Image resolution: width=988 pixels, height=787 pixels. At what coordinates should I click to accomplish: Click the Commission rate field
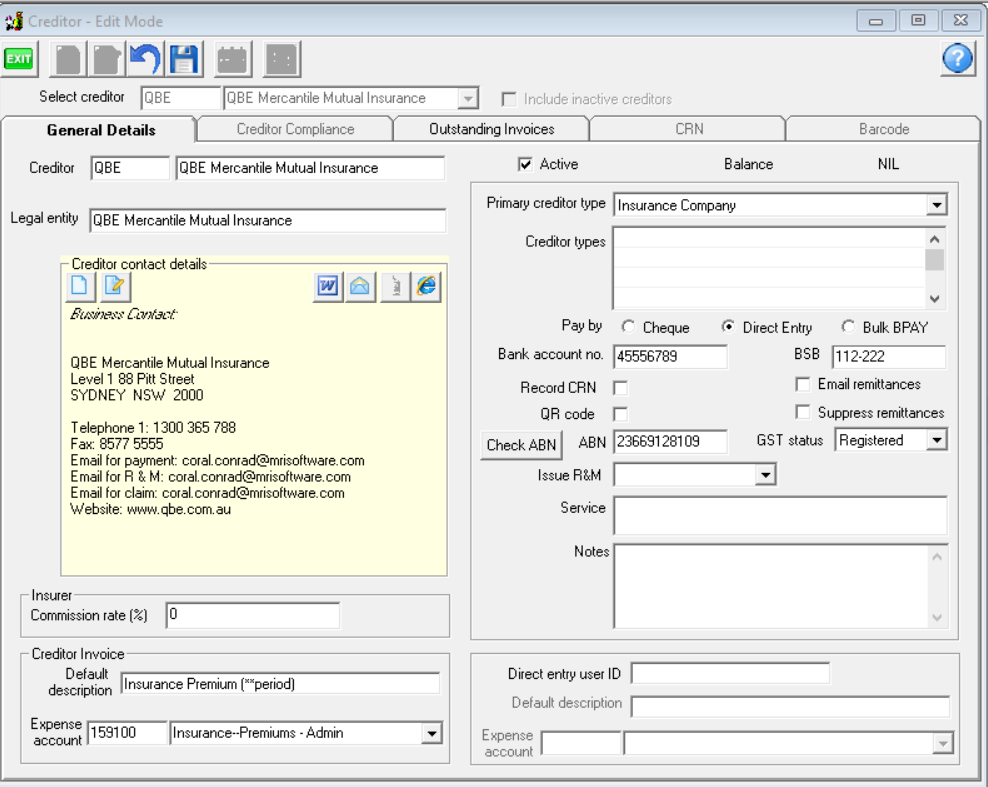(253, 615)
